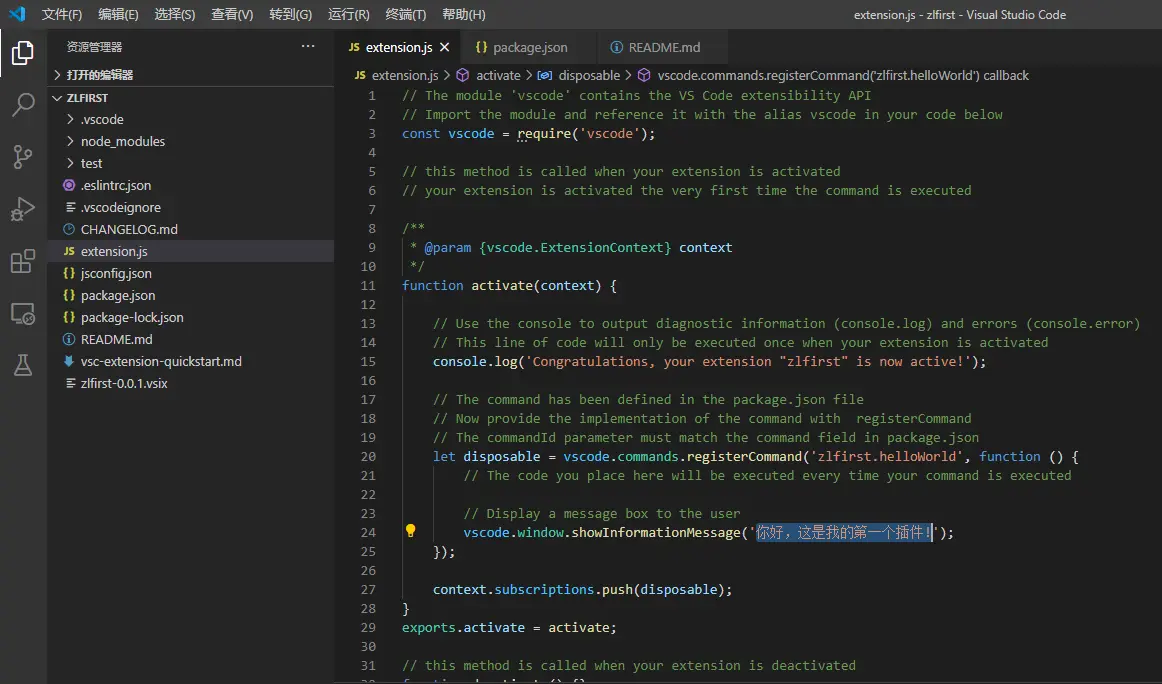Click the activate breadcrumb item
This screenshot has height=684, width=1162.
pyautogui.click(x=497, y=75)
